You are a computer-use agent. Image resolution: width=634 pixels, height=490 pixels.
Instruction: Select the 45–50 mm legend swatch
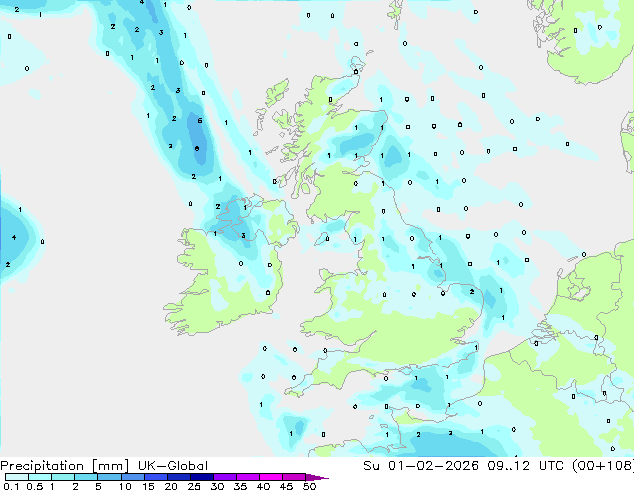(294, 477)
